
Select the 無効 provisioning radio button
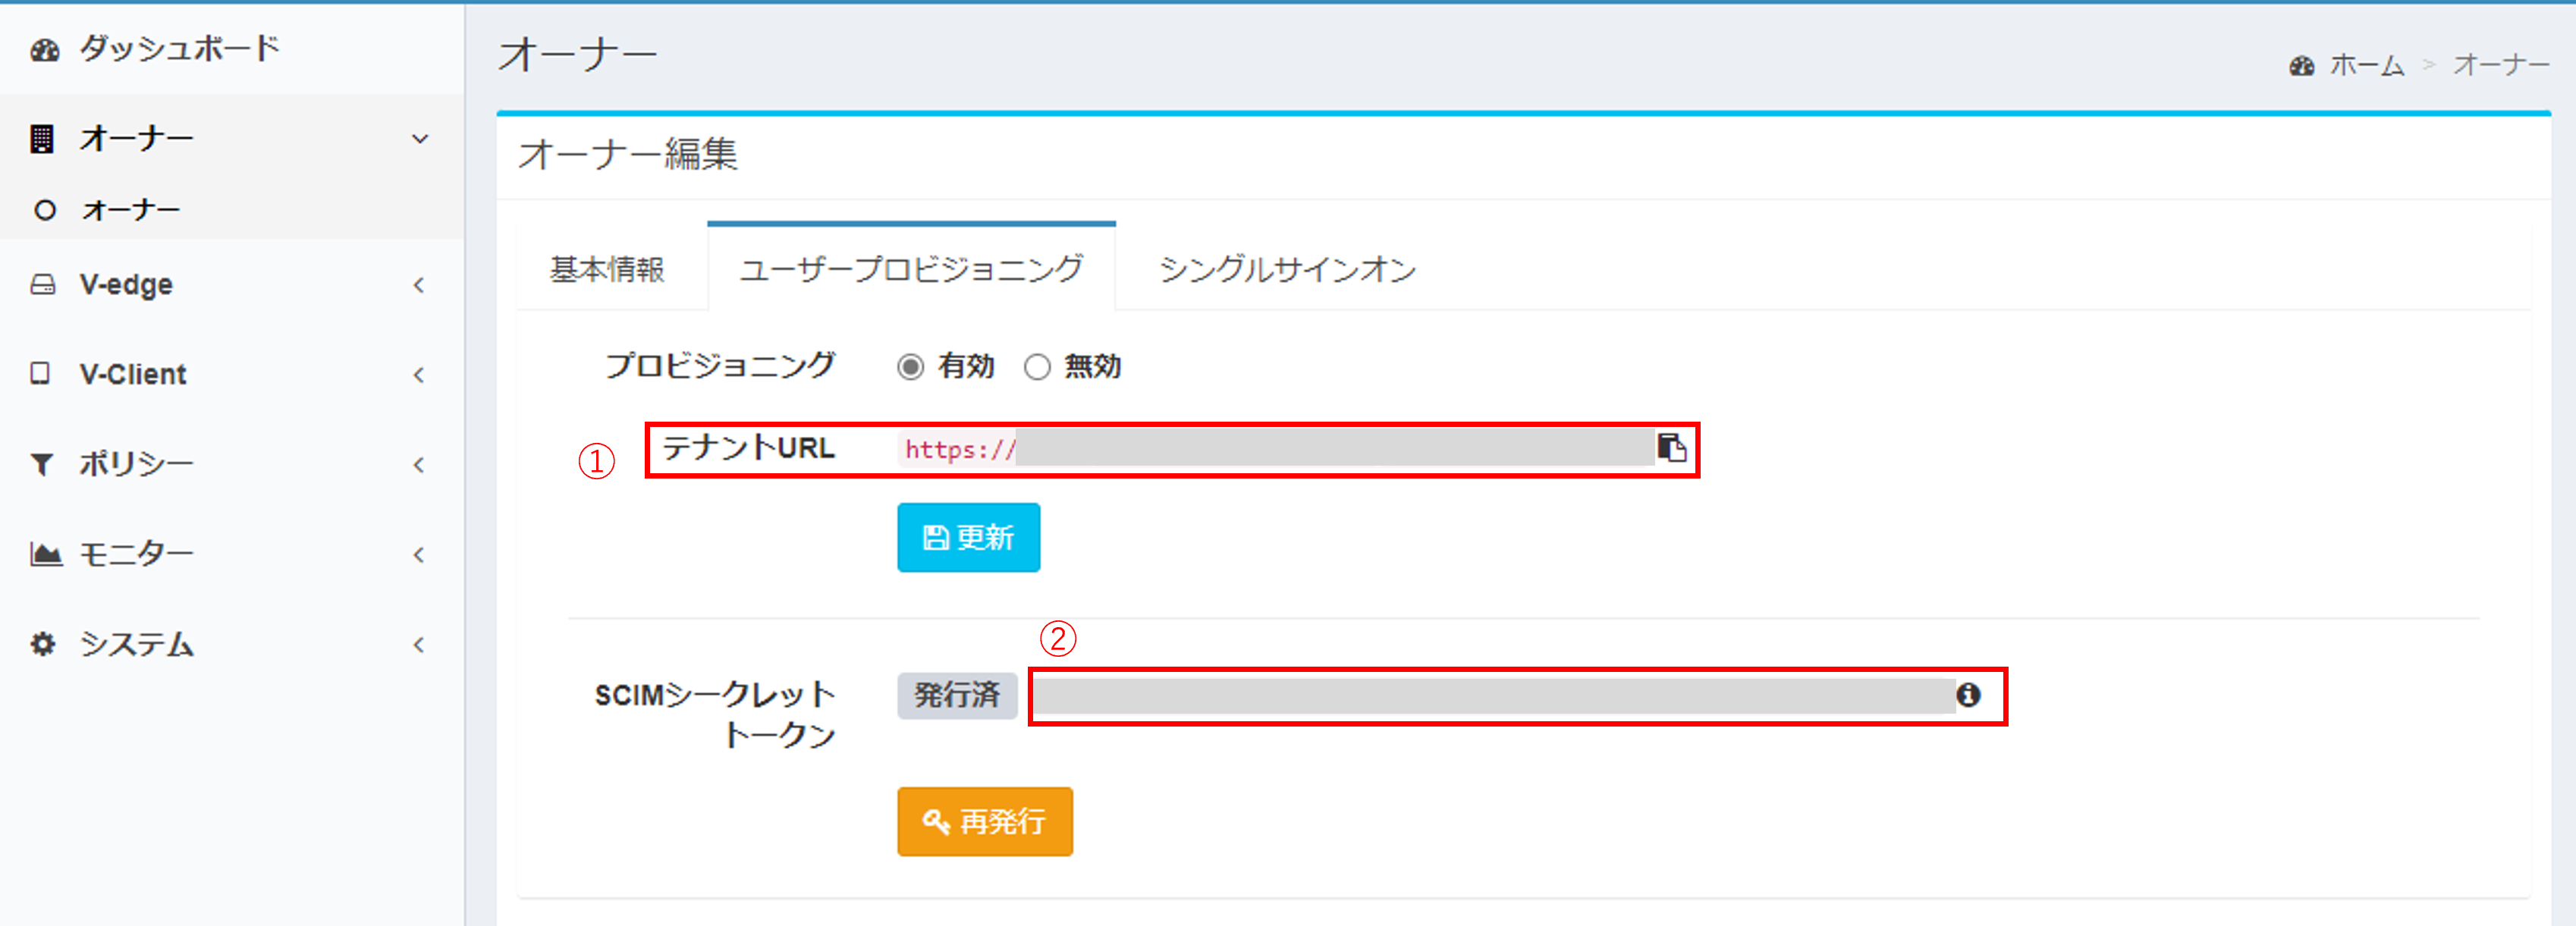coord(1037,367)
